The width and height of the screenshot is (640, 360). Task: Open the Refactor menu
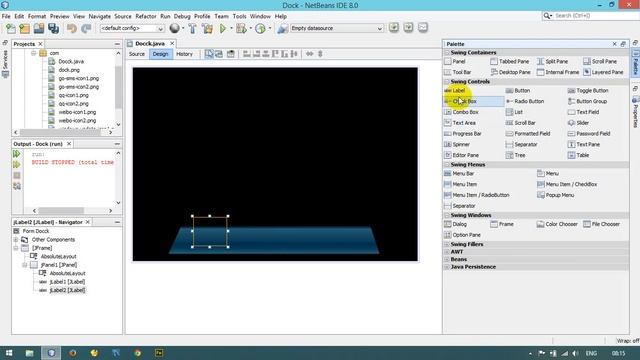[x=146, y=16]
